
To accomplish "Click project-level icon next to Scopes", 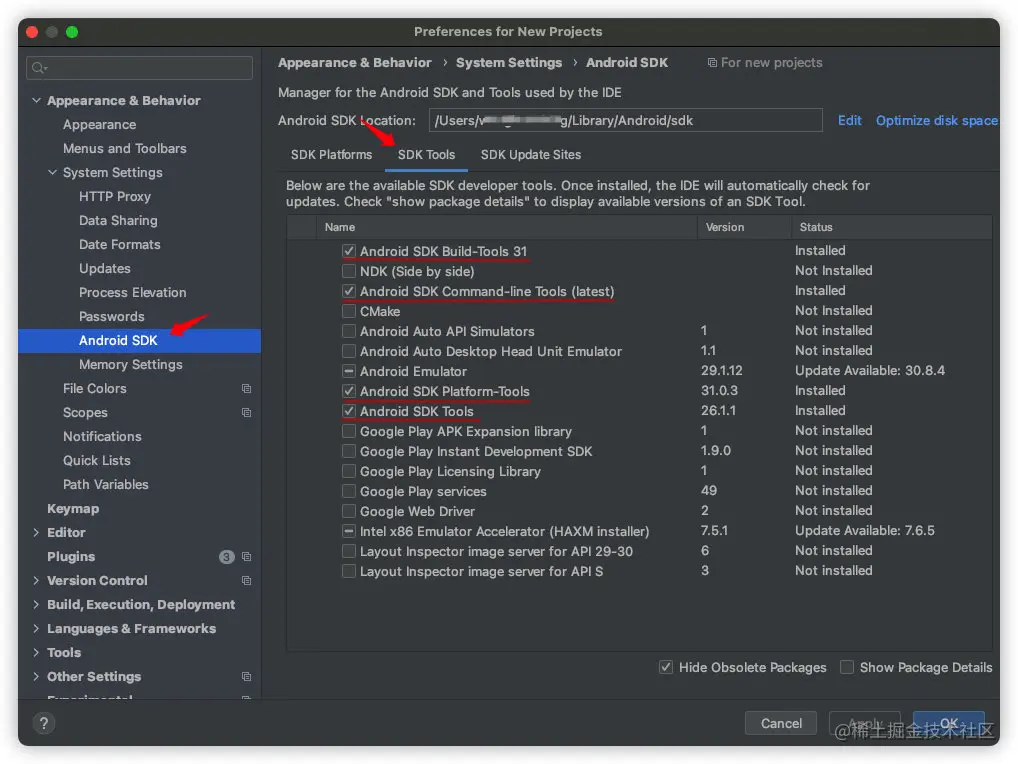I will 246,412.
